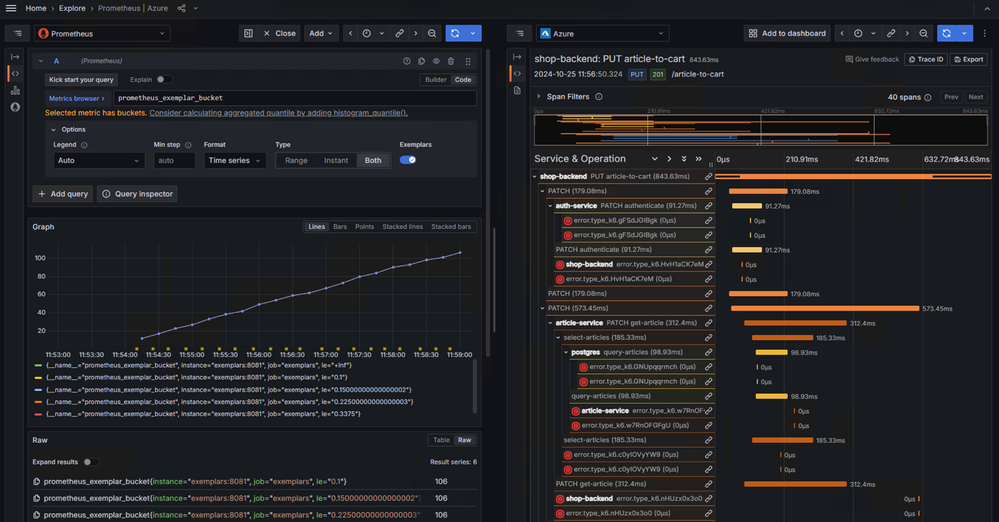
Task: Click the Add query button
Action: (62, 194)
